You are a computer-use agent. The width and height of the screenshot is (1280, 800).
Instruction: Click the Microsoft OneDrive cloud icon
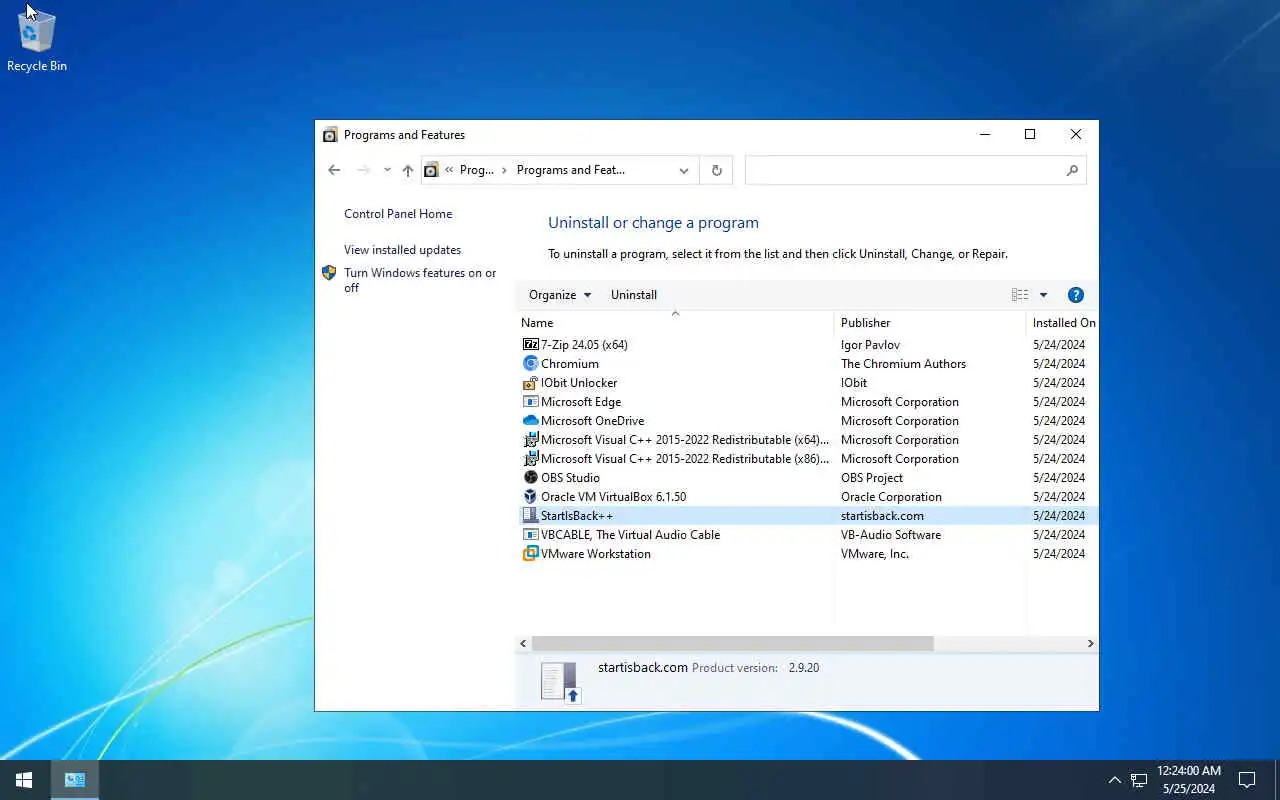pyautogui.click(x=530, y=421)
